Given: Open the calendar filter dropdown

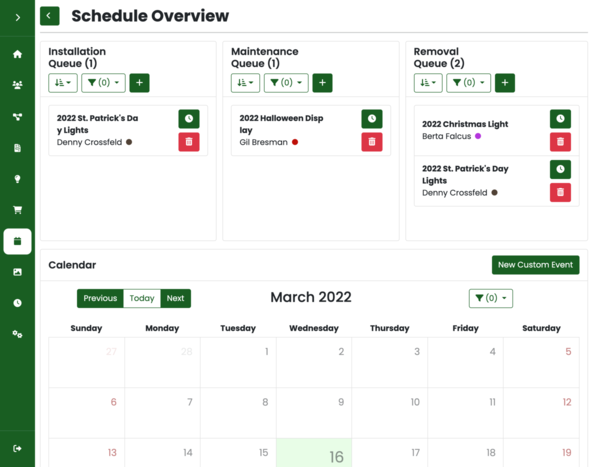Looking at the screenshot, I should tap(491, 298).
